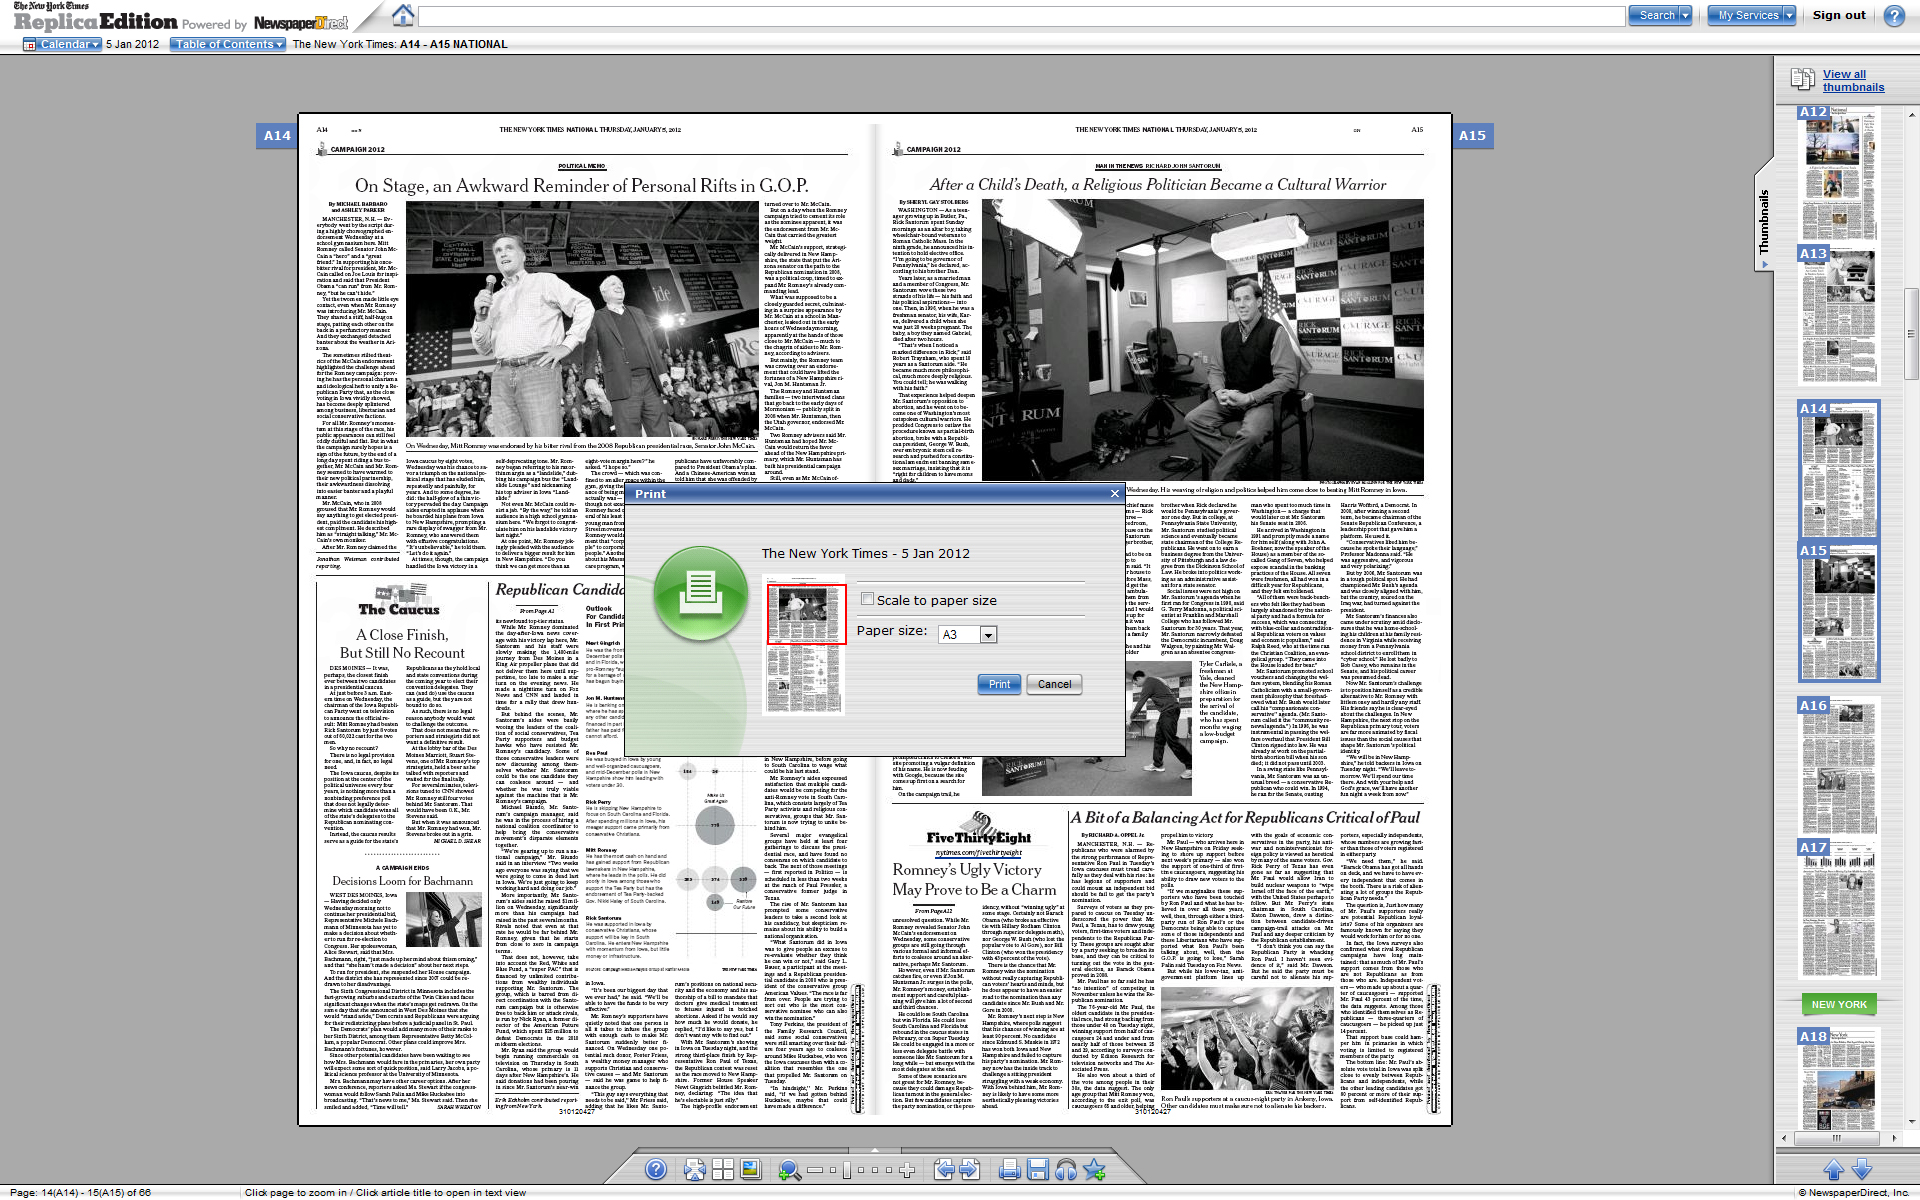The height and width of the screenshot is (1200, 1920).
Task: Open the four-page thumbnail grid view icon
Action: (722, 1169)
